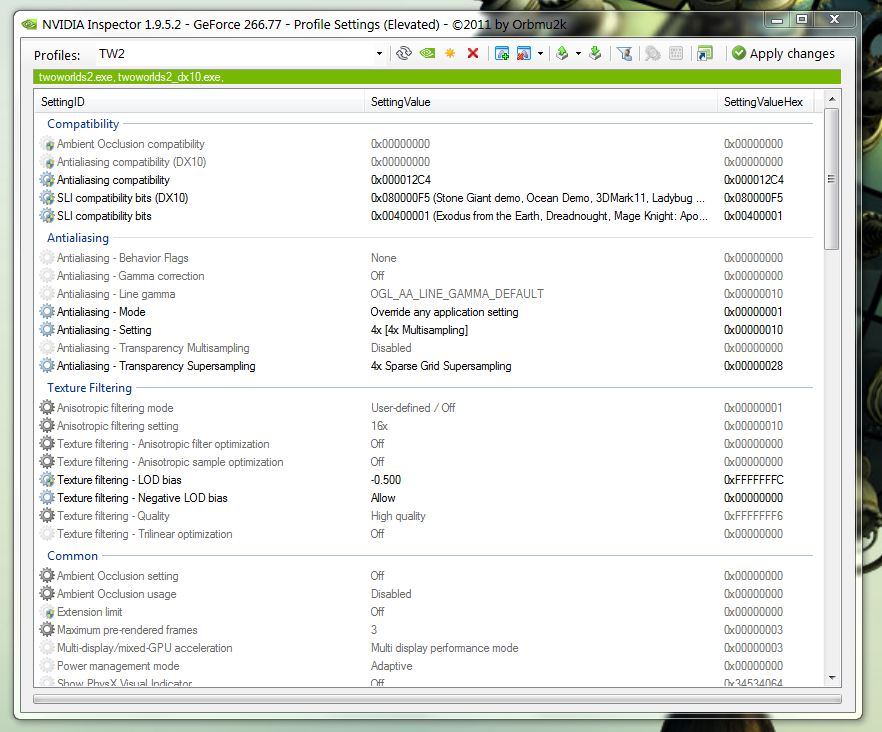
Task: Select the Power management mode row
Action: pos(425,666)
